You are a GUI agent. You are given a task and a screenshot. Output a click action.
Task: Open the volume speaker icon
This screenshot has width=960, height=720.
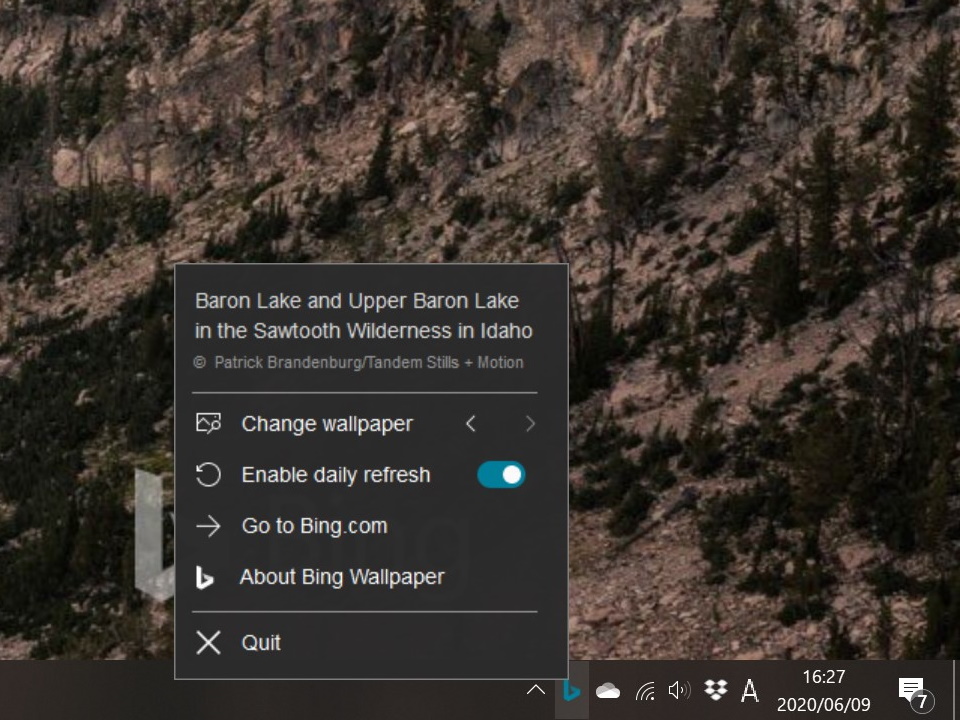click(x=680, y=690)
